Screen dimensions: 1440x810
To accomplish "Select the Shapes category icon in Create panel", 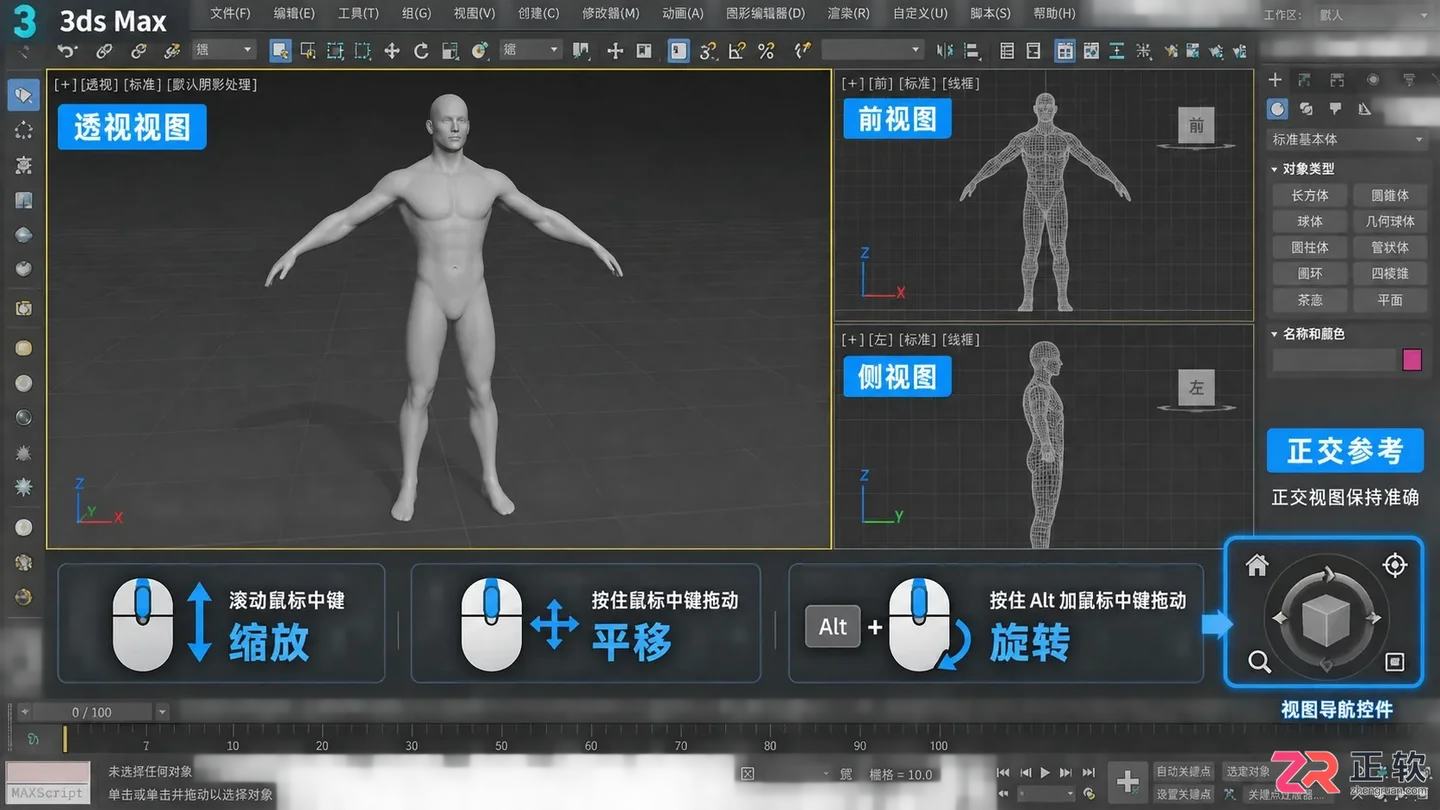I will click(1306, 109).
